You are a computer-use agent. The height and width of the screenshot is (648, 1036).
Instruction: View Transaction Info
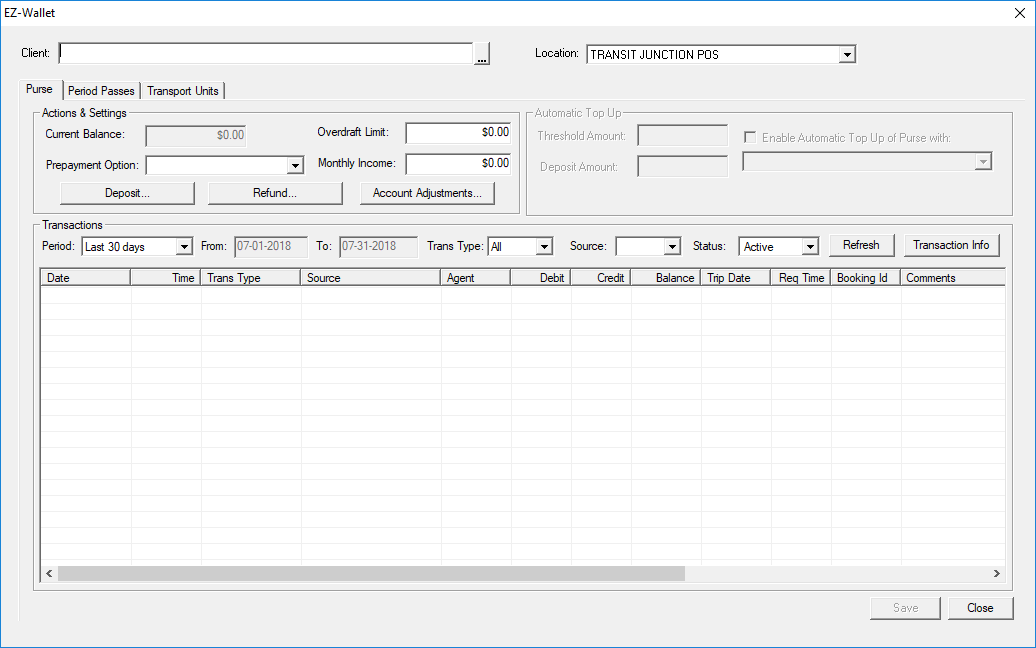point(951,245)
